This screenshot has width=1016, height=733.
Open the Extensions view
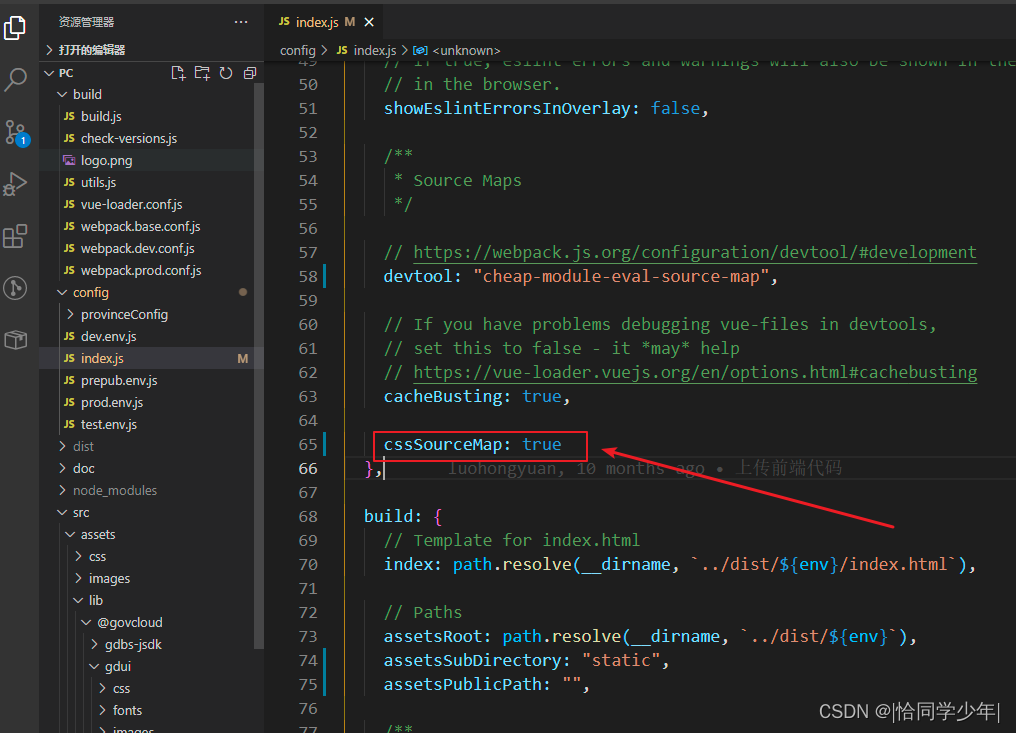coord(15,236)
